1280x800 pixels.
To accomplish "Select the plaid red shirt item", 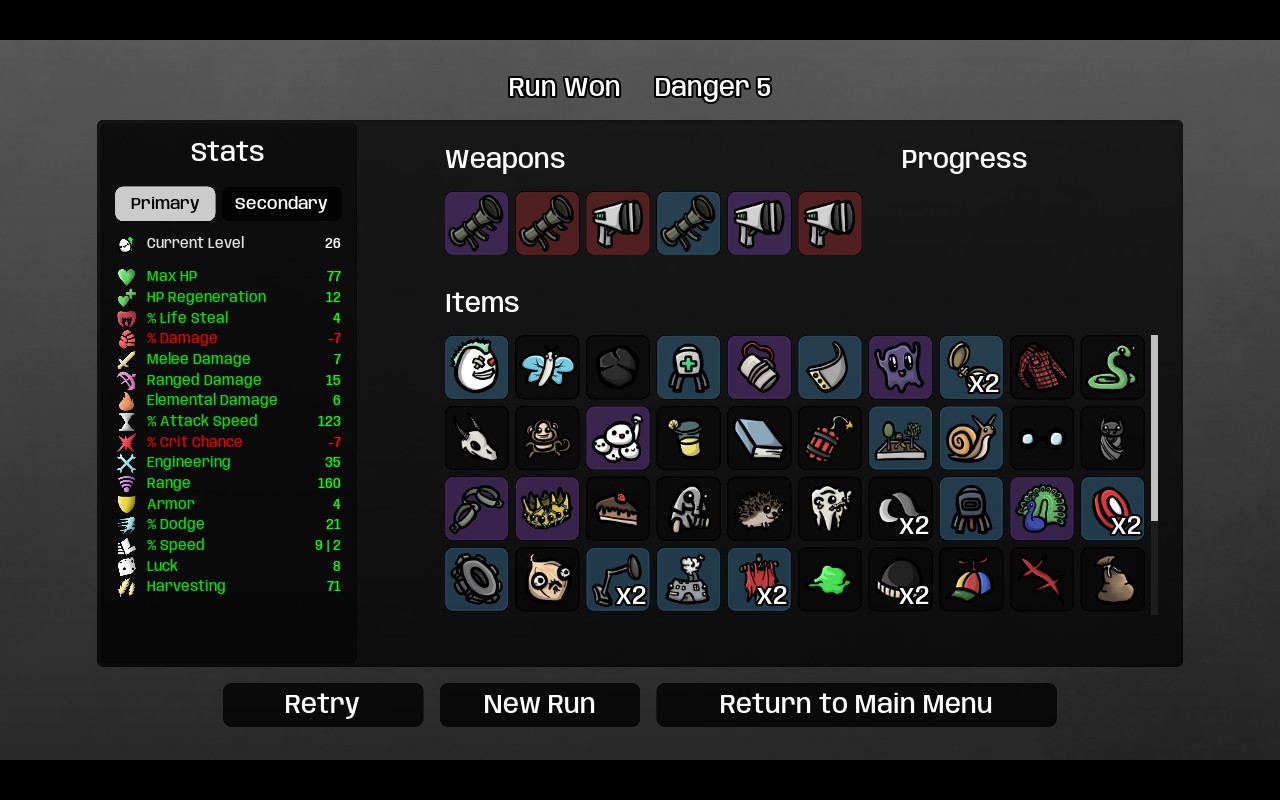I will tap(1042, 367).
